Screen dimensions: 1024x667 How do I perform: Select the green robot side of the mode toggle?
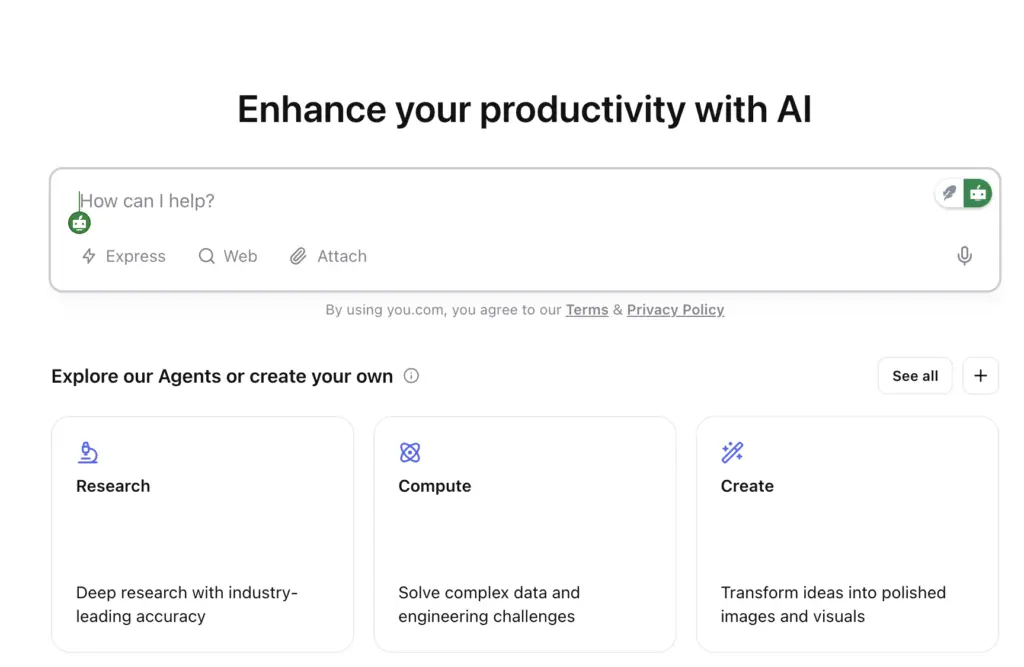point(977,193)
